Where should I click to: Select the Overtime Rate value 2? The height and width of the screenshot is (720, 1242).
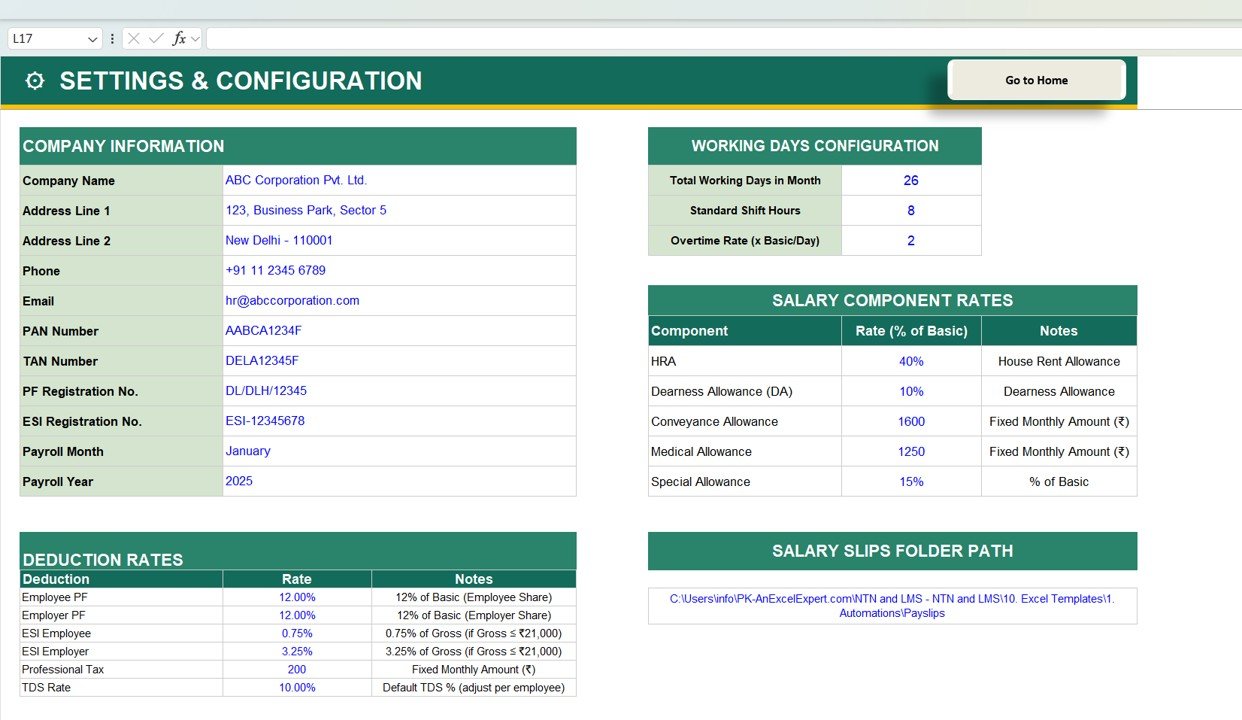[910, 240]
